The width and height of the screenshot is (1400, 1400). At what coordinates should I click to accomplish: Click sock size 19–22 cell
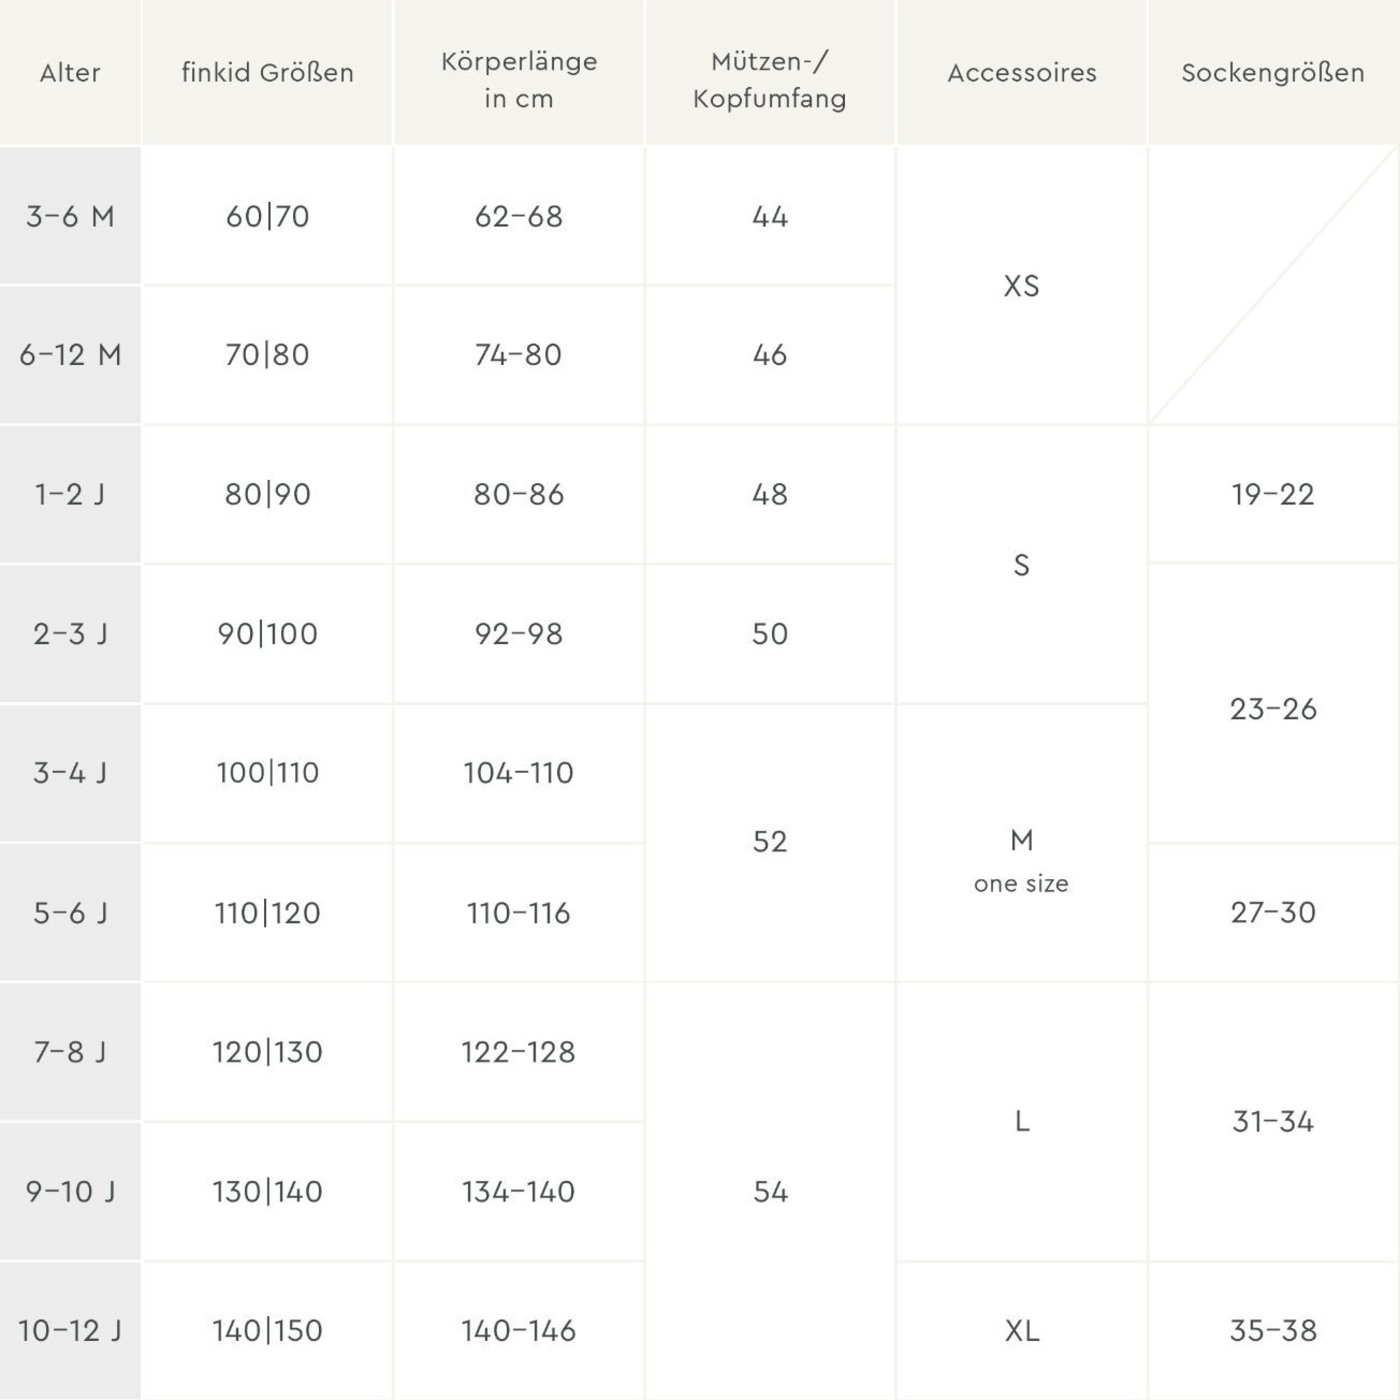pyautogui.click(x=1273, y=494)
